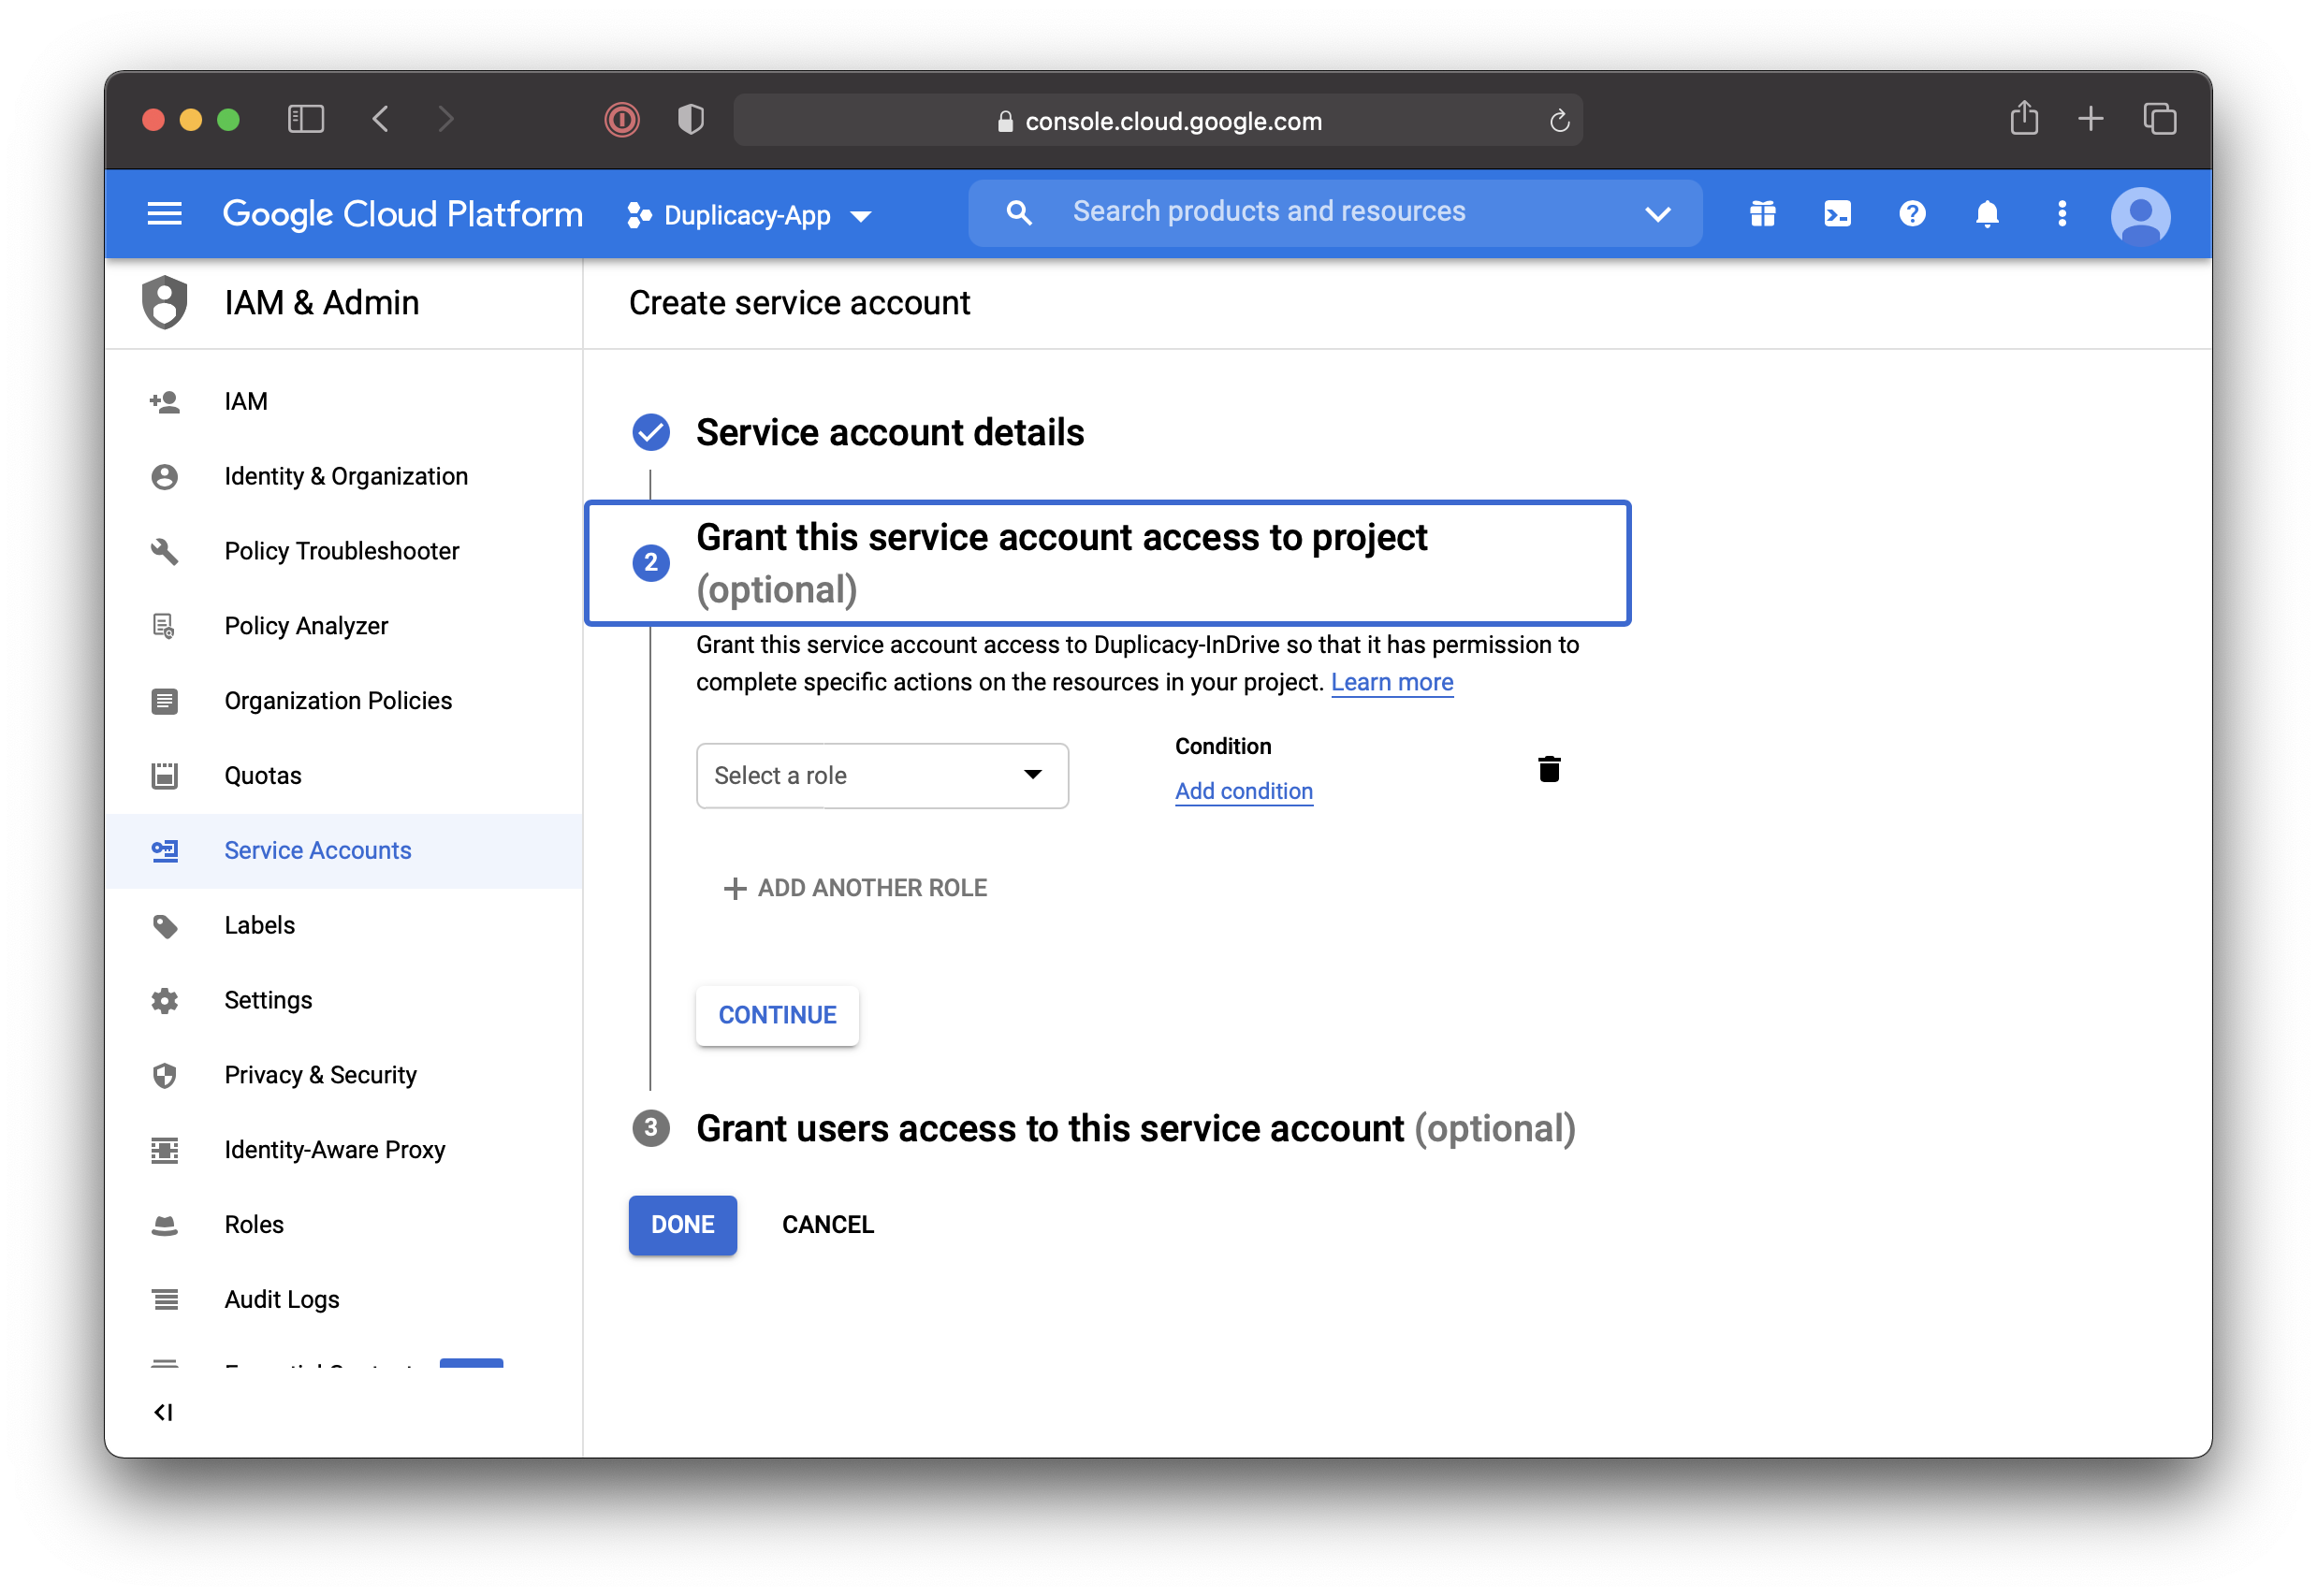This screenshot has height=1596, width=2317.
Task: Delete role row with trash icon
Action: pyautogui.click(x=1549, y=769)
